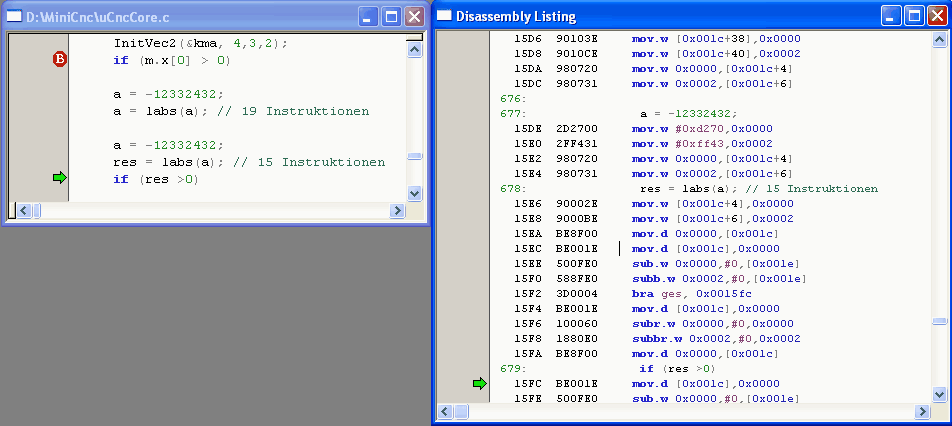
Task: Click the first 'a = -12332432;' source line
Action: pyautogui.click(x=168, y=95)
